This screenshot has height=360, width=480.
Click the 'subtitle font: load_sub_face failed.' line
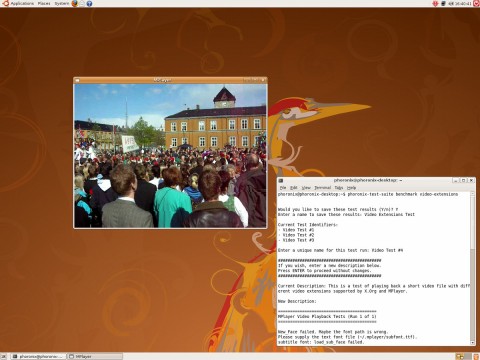[x=321, y=342]
